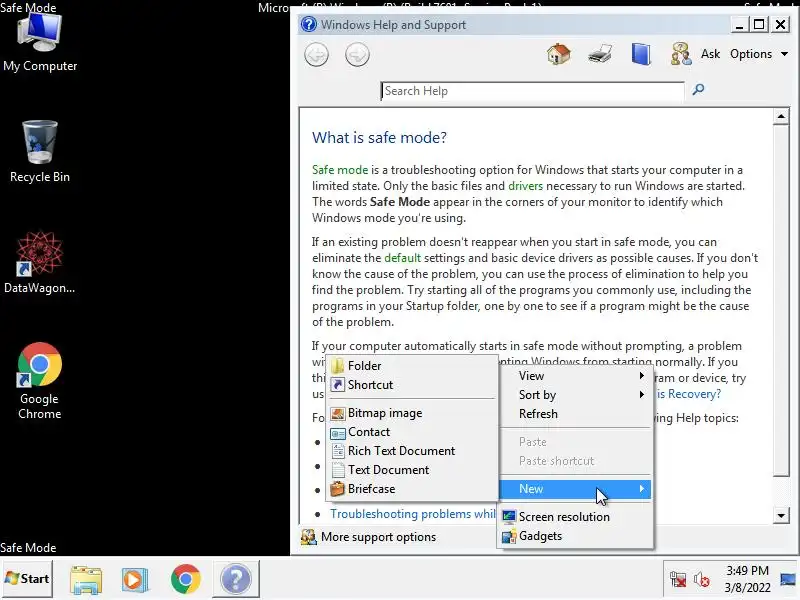Maximize the Help and Support window

pos(759,24)
